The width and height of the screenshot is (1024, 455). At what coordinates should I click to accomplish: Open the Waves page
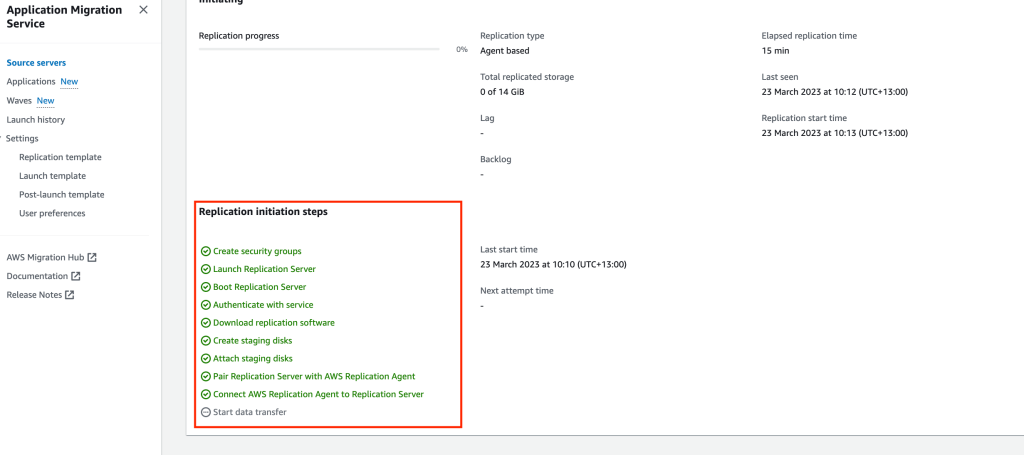tap(20, 101)
